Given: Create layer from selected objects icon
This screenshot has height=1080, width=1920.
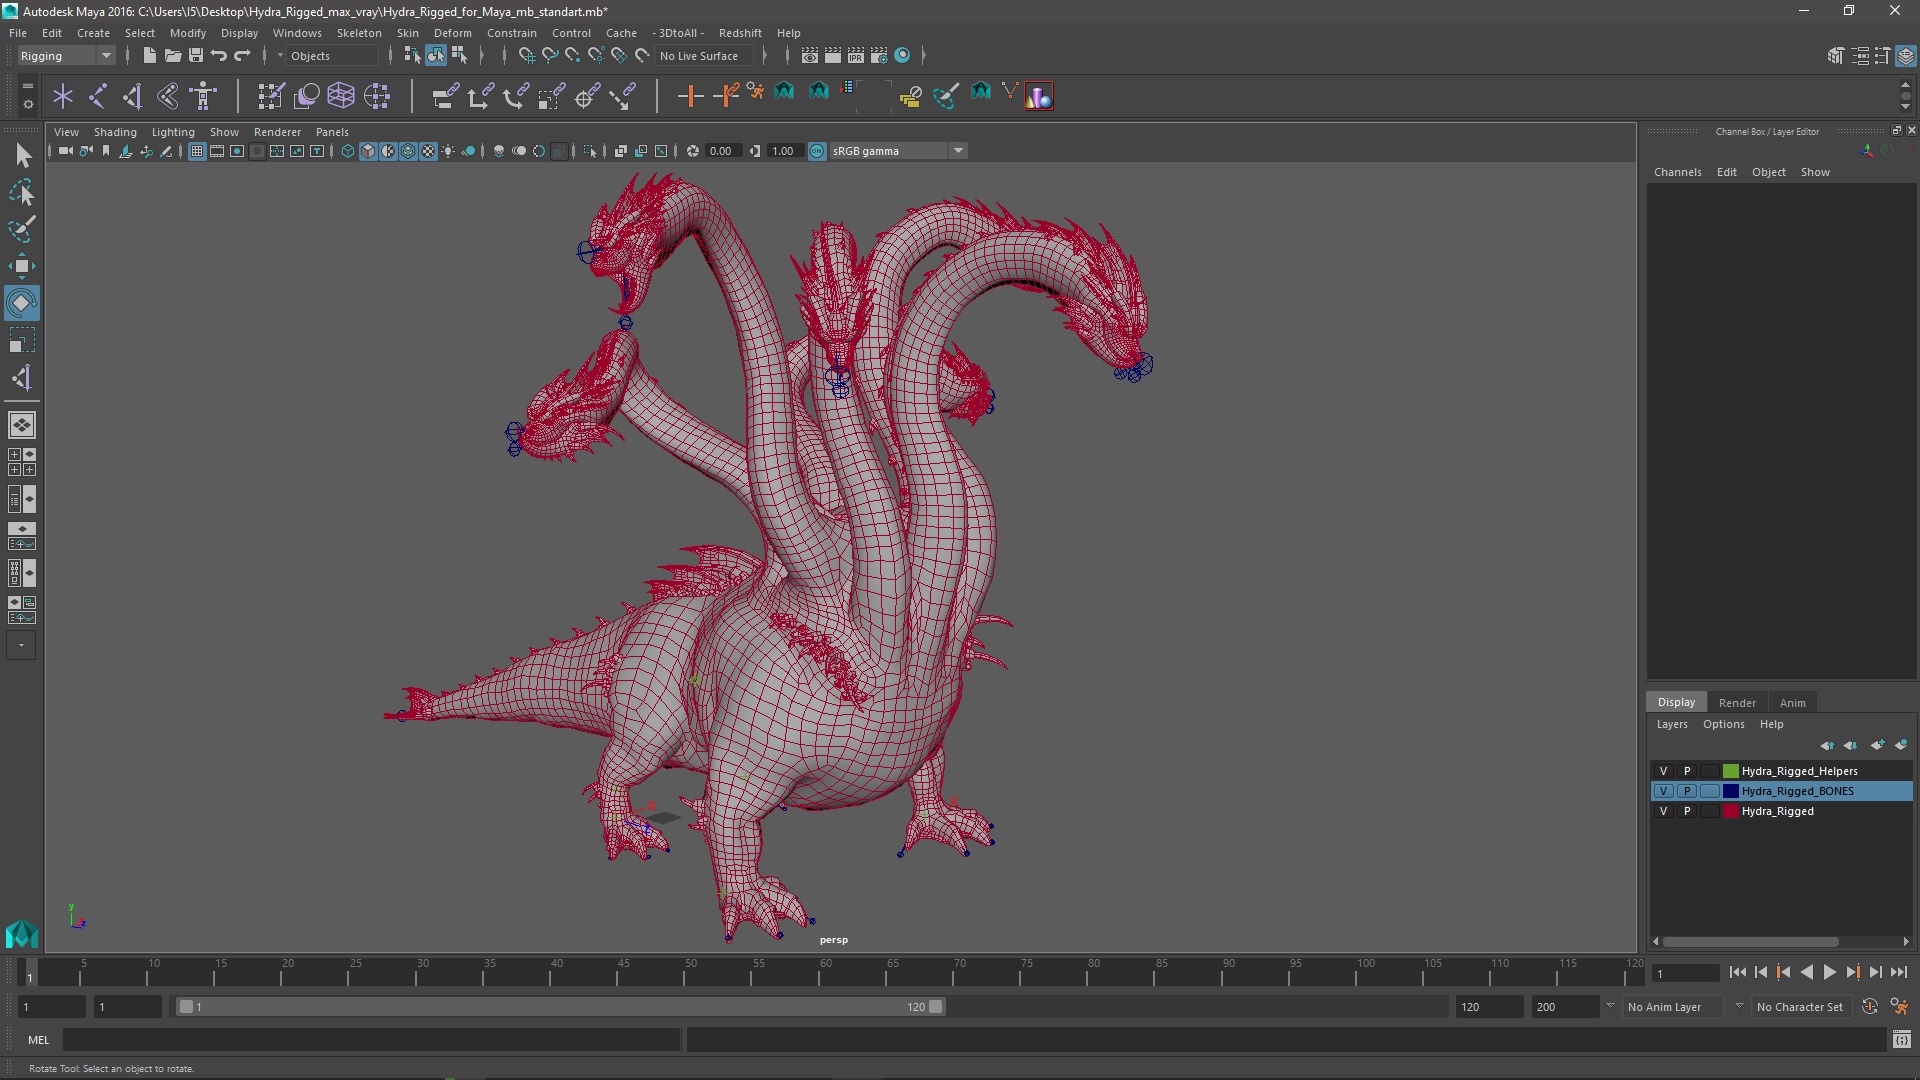Looking at the screenshot, I should coord(1901,745).
